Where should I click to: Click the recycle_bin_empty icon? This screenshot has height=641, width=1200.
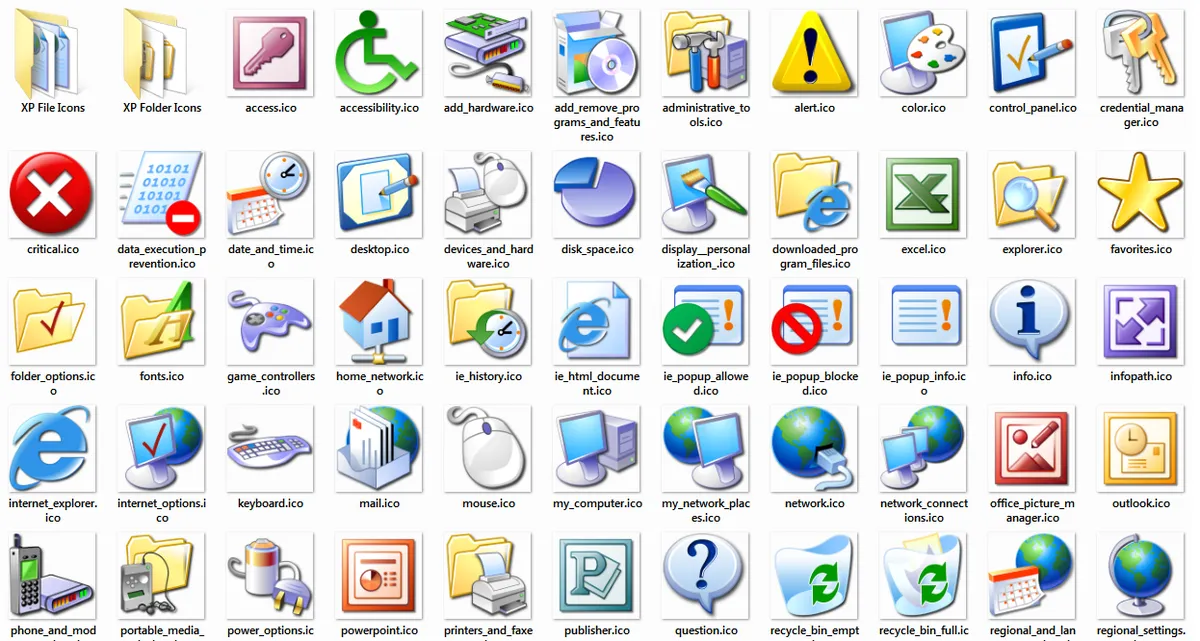pos(815,576)
